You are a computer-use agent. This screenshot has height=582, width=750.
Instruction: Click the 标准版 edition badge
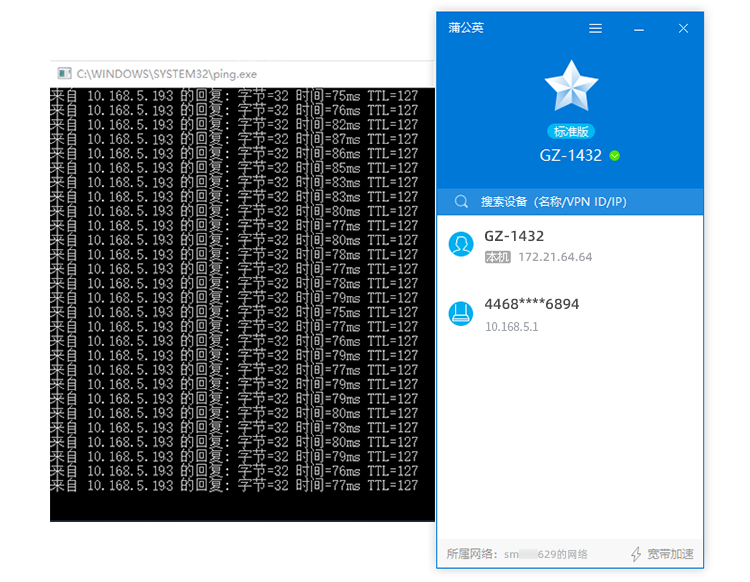(x=571, y=131)
